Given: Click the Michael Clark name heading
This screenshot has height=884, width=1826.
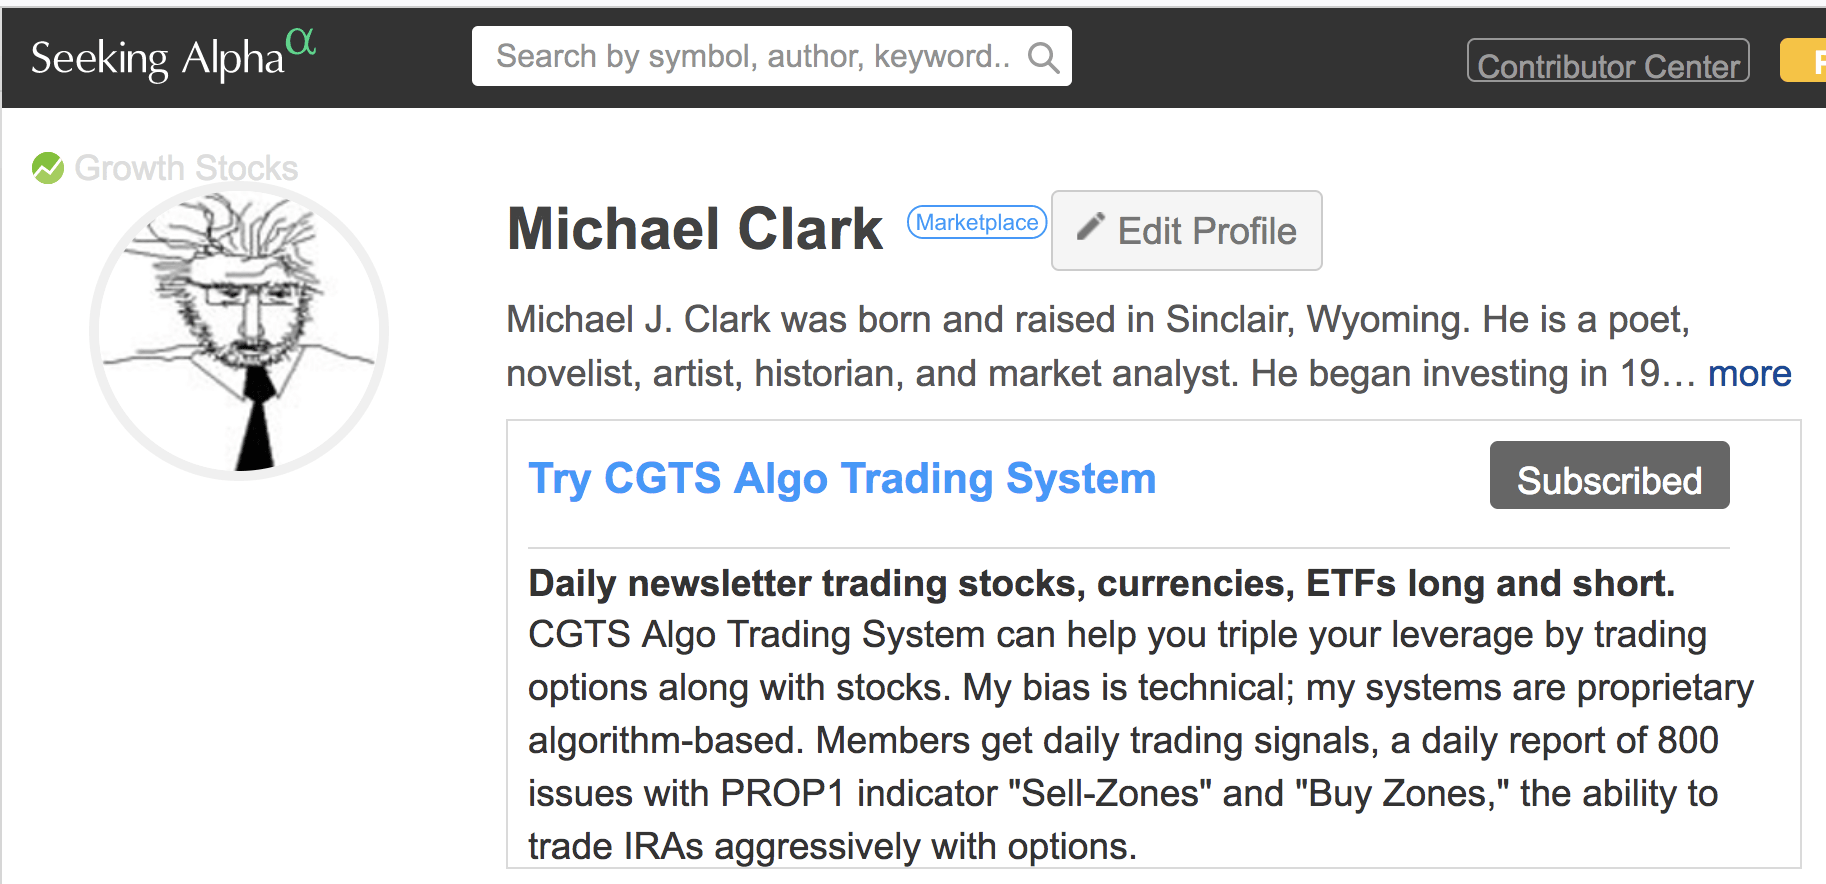Looking at the screenshot, I should (x=695, y=229).
